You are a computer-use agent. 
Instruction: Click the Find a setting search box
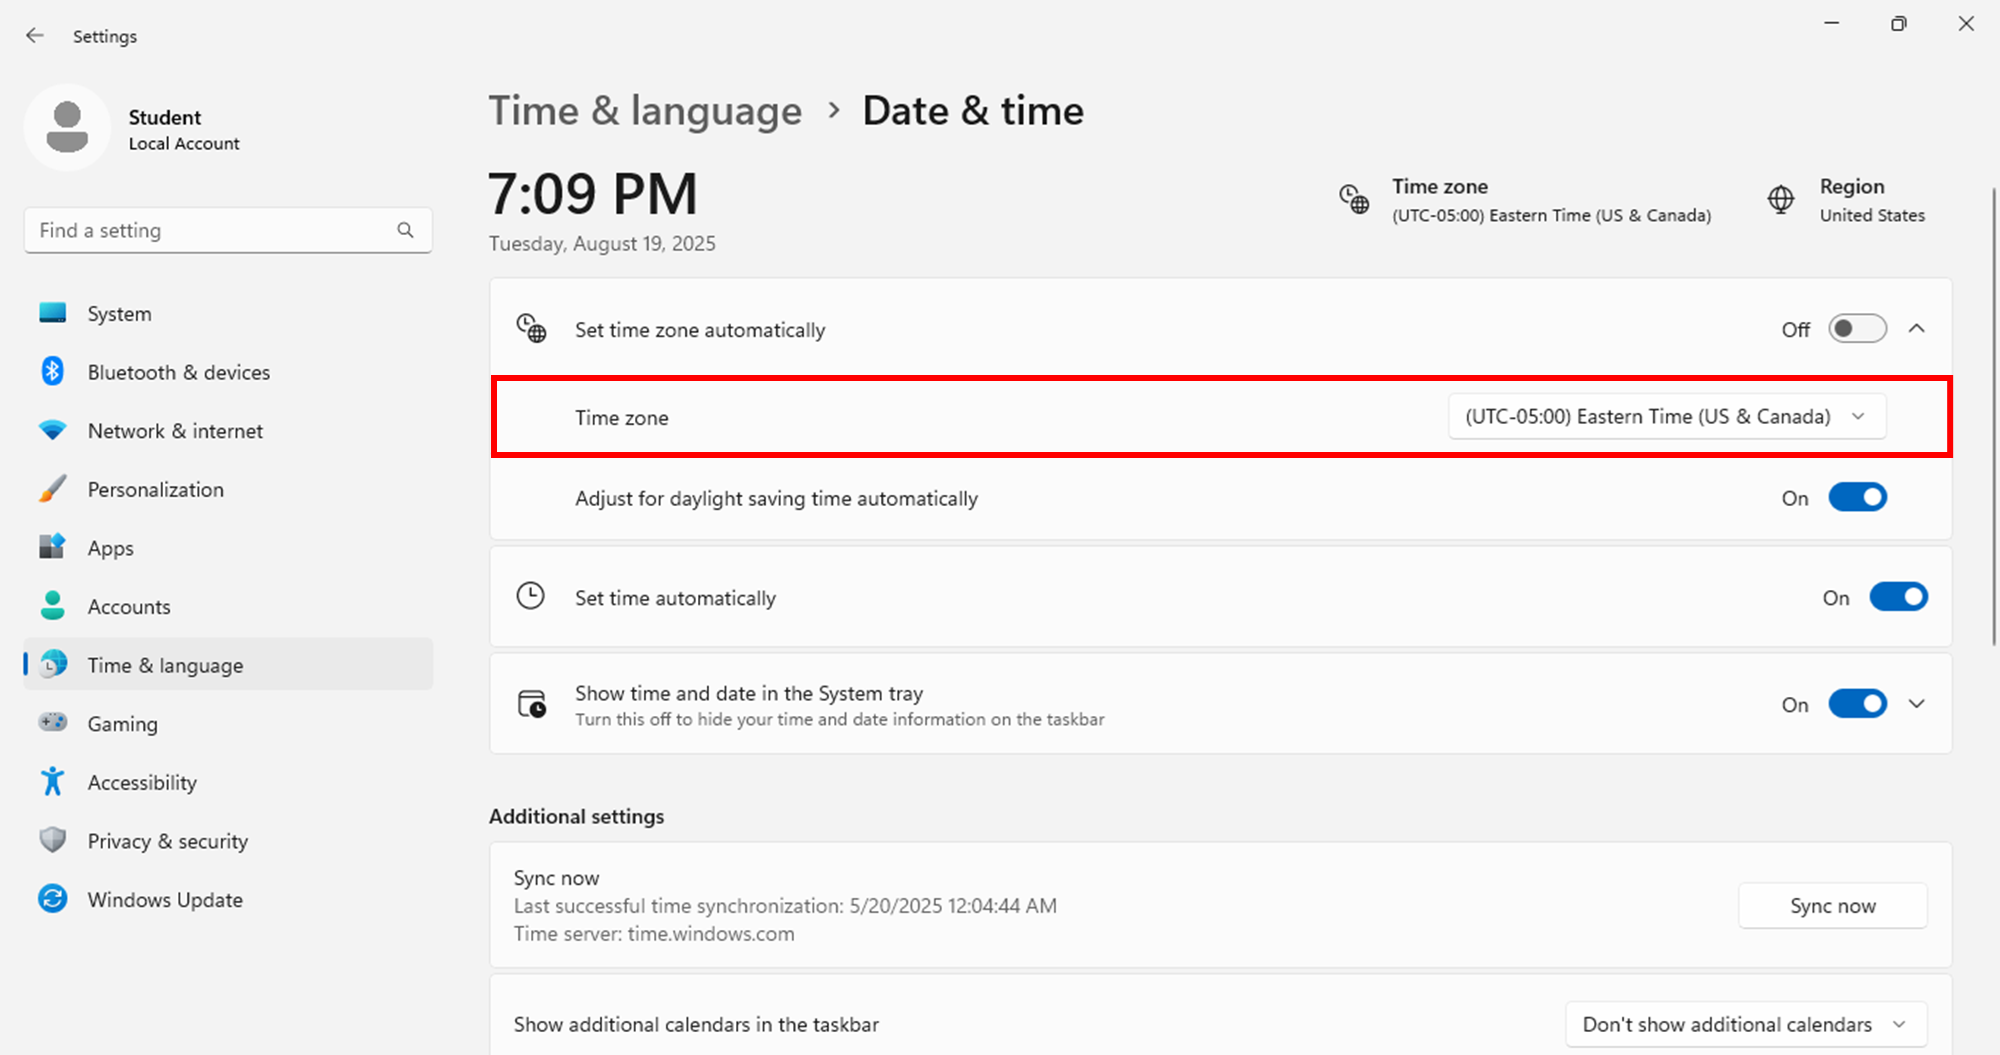tap(228, 230)
